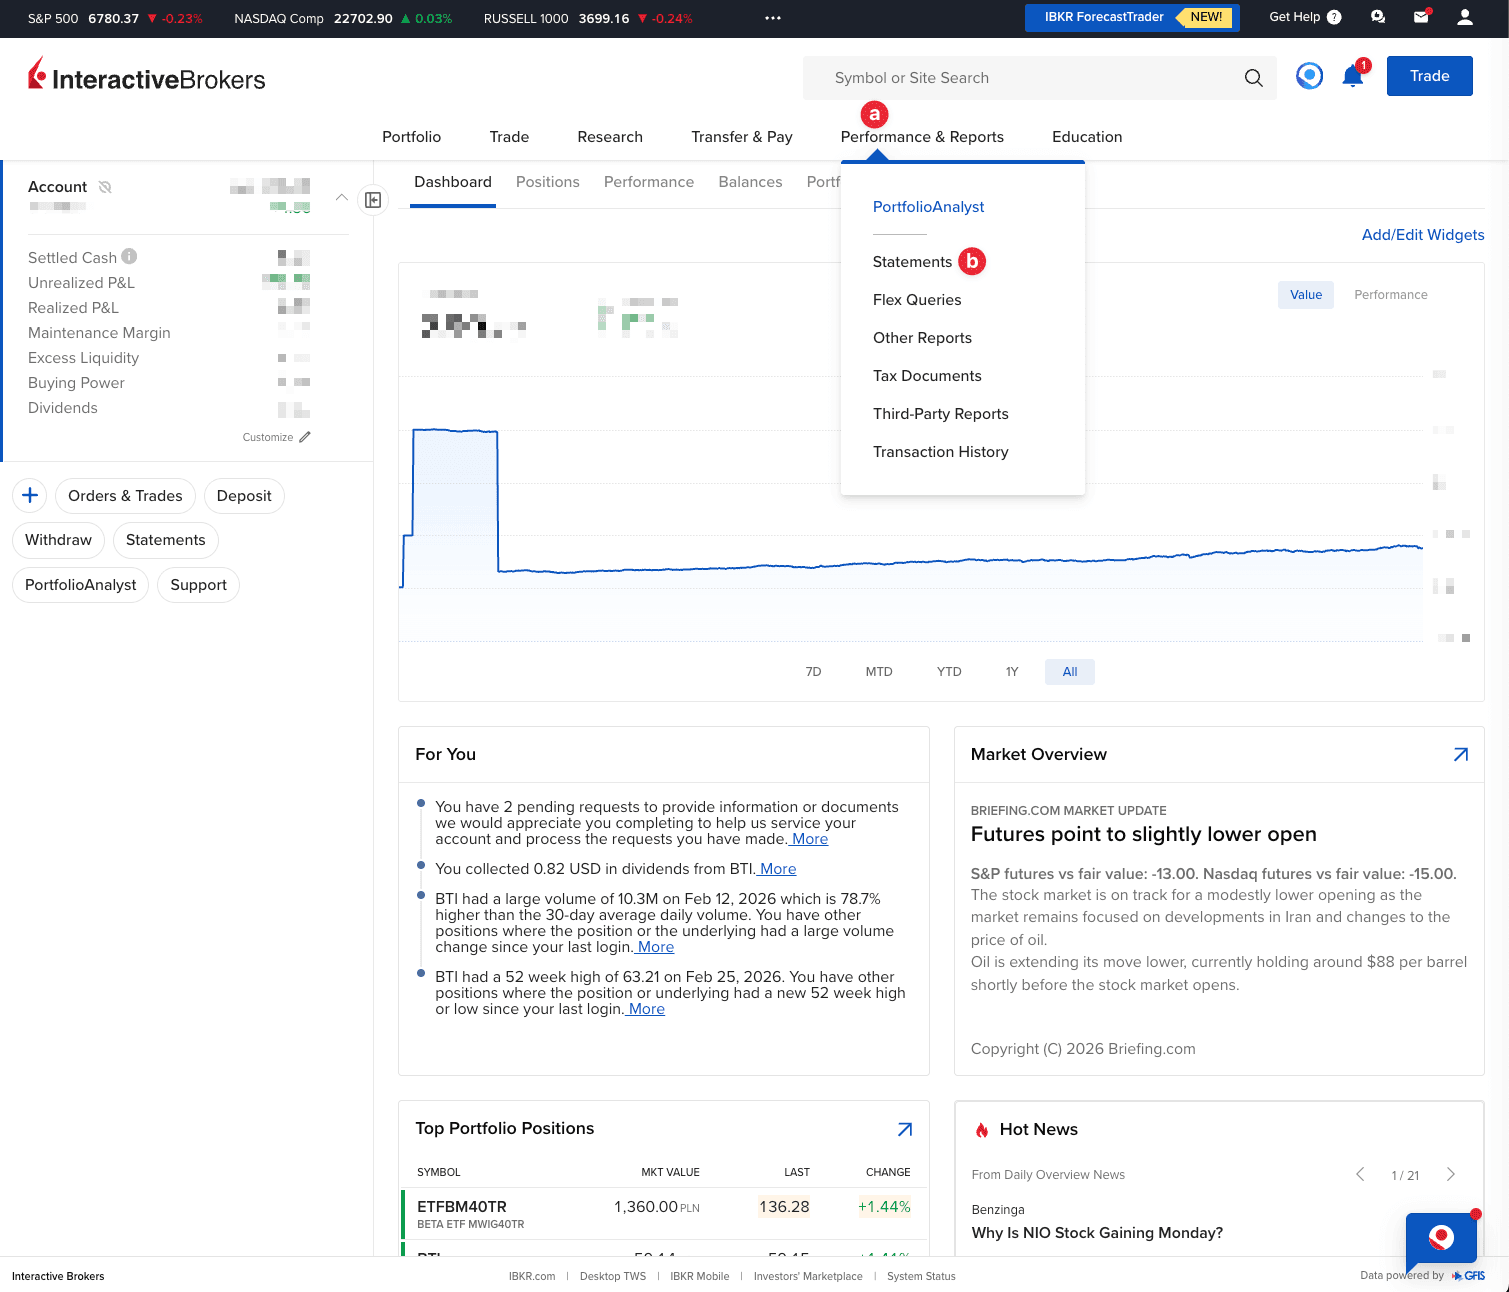Click the Symbol or Site Search field
Screen dimensions: 1509x1292
tap(1000, 77)
